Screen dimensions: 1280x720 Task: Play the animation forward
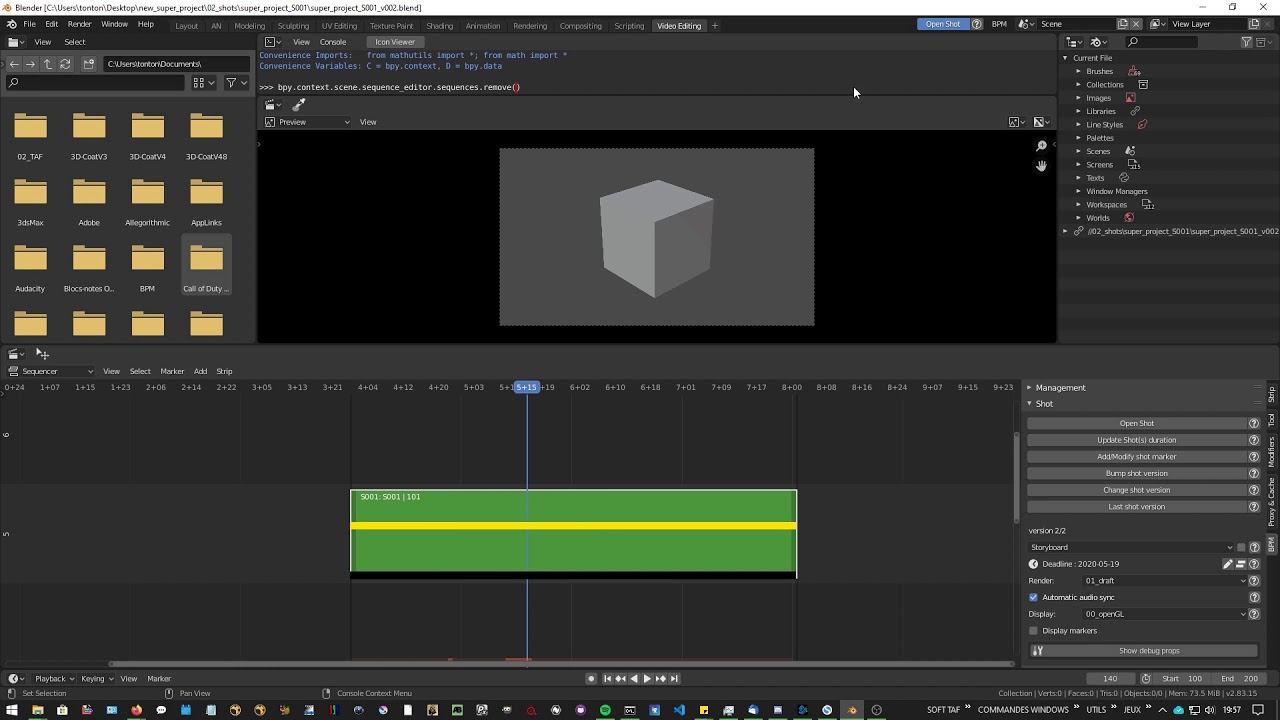[647, 679]
